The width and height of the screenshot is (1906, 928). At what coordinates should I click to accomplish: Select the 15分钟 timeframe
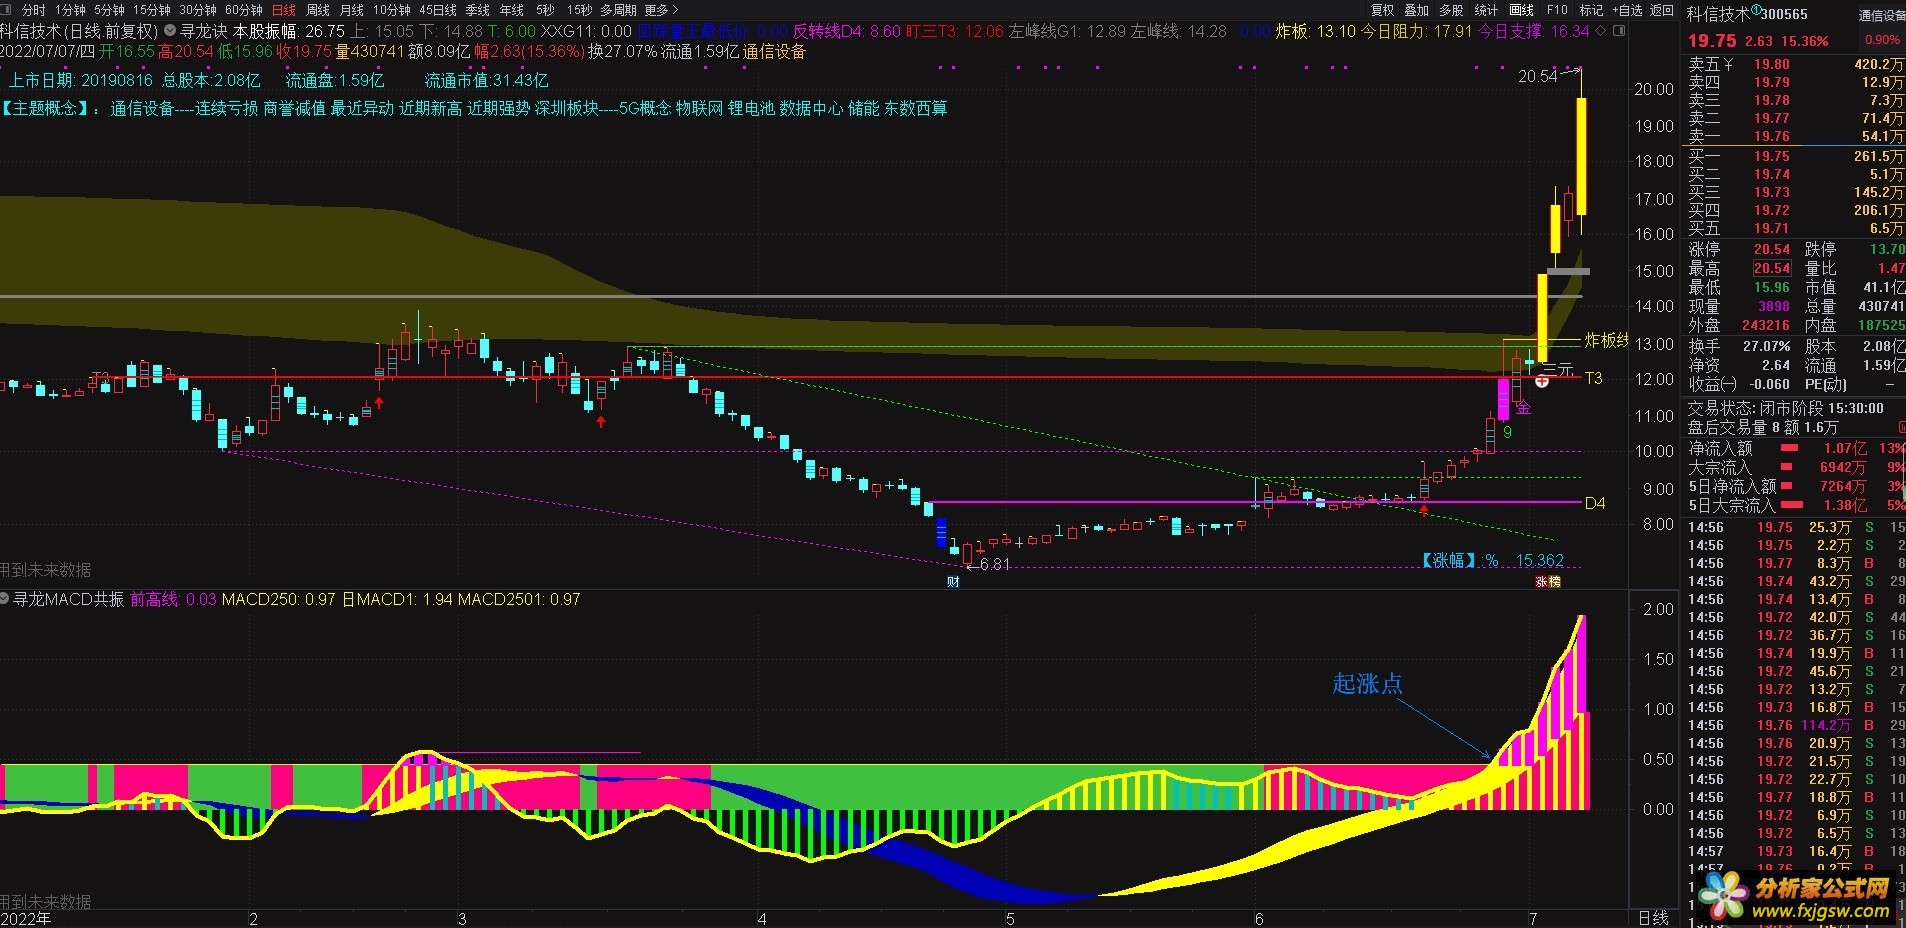pos(152,10)
